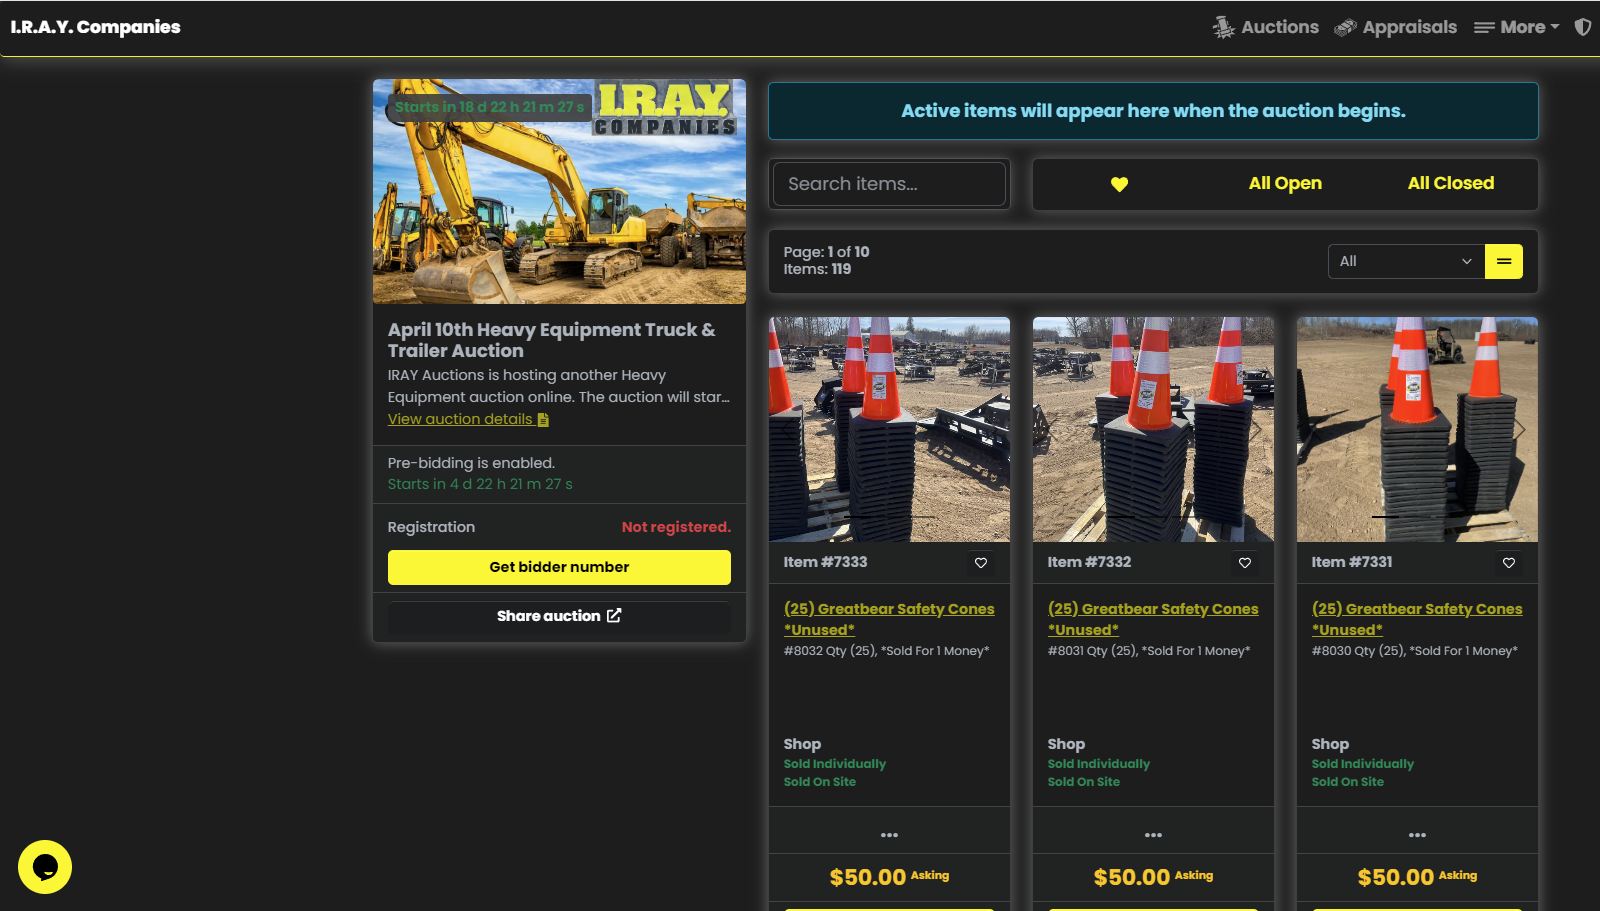The image size is (1600, 911).
Task: Click Active items will appear here banner
Action: tap(1153, 111)
